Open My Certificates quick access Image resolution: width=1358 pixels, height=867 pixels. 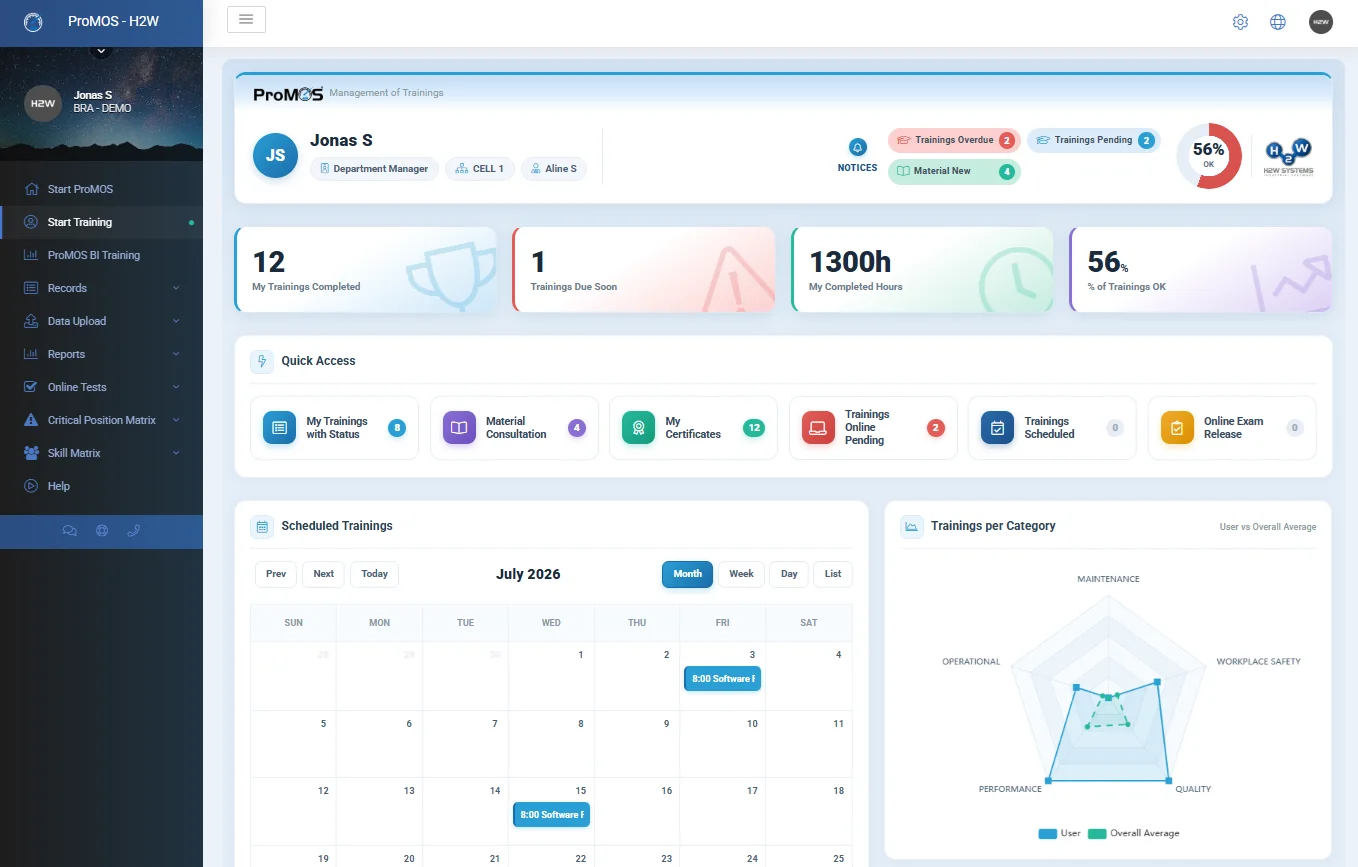(693, 428)
